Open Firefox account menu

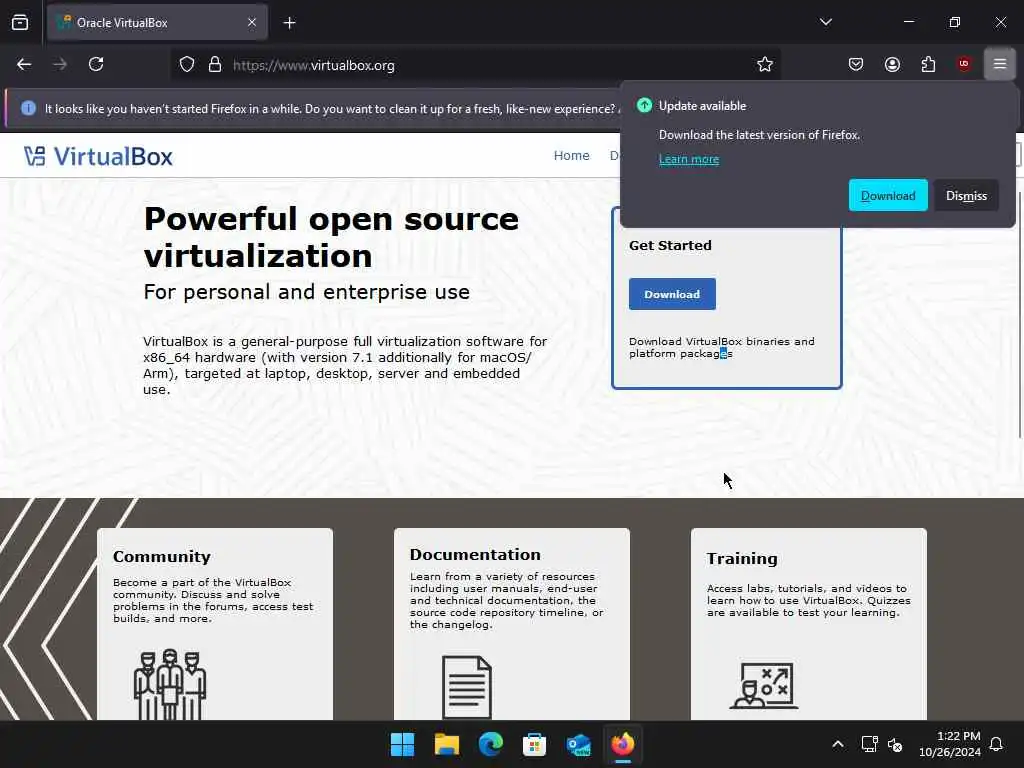click(x=892, y=64)
